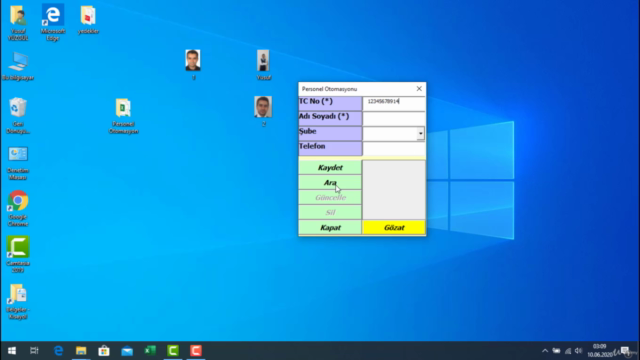640x360 pixels.
Task: Open Task View from the taskbar
Action: (x=34, y=351)
